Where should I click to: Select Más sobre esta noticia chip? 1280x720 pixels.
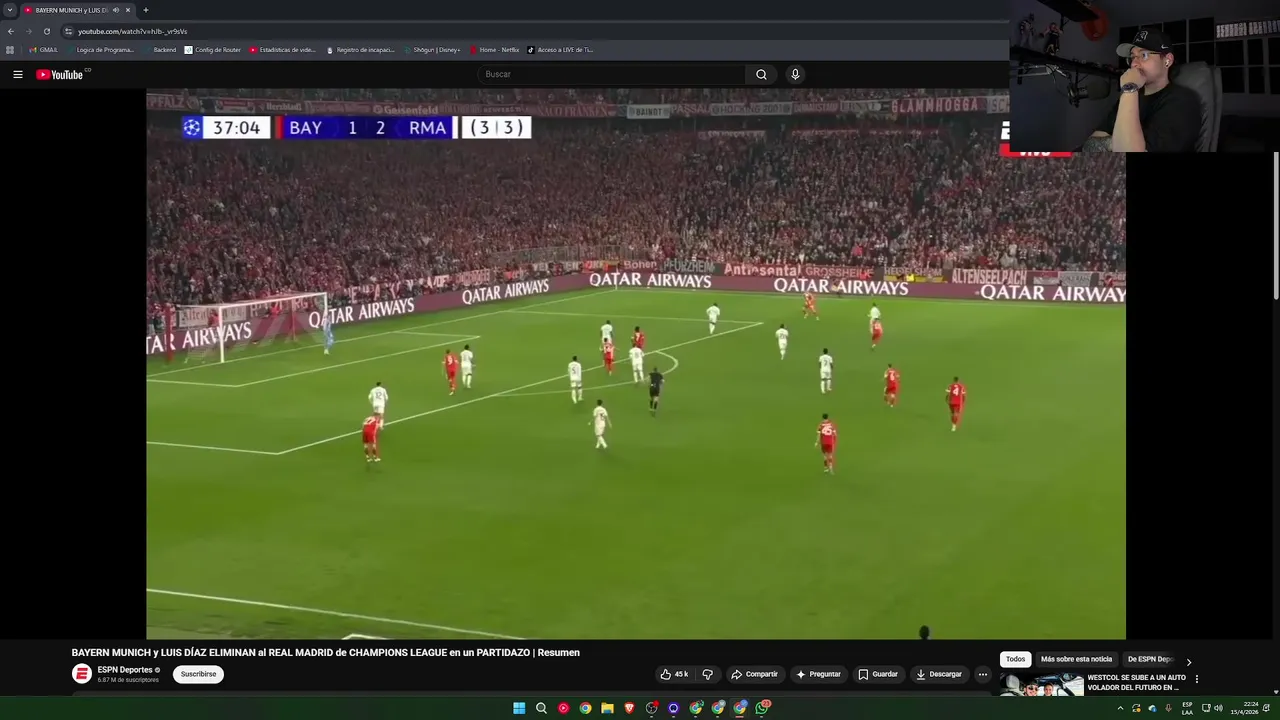pos(1076,659)
